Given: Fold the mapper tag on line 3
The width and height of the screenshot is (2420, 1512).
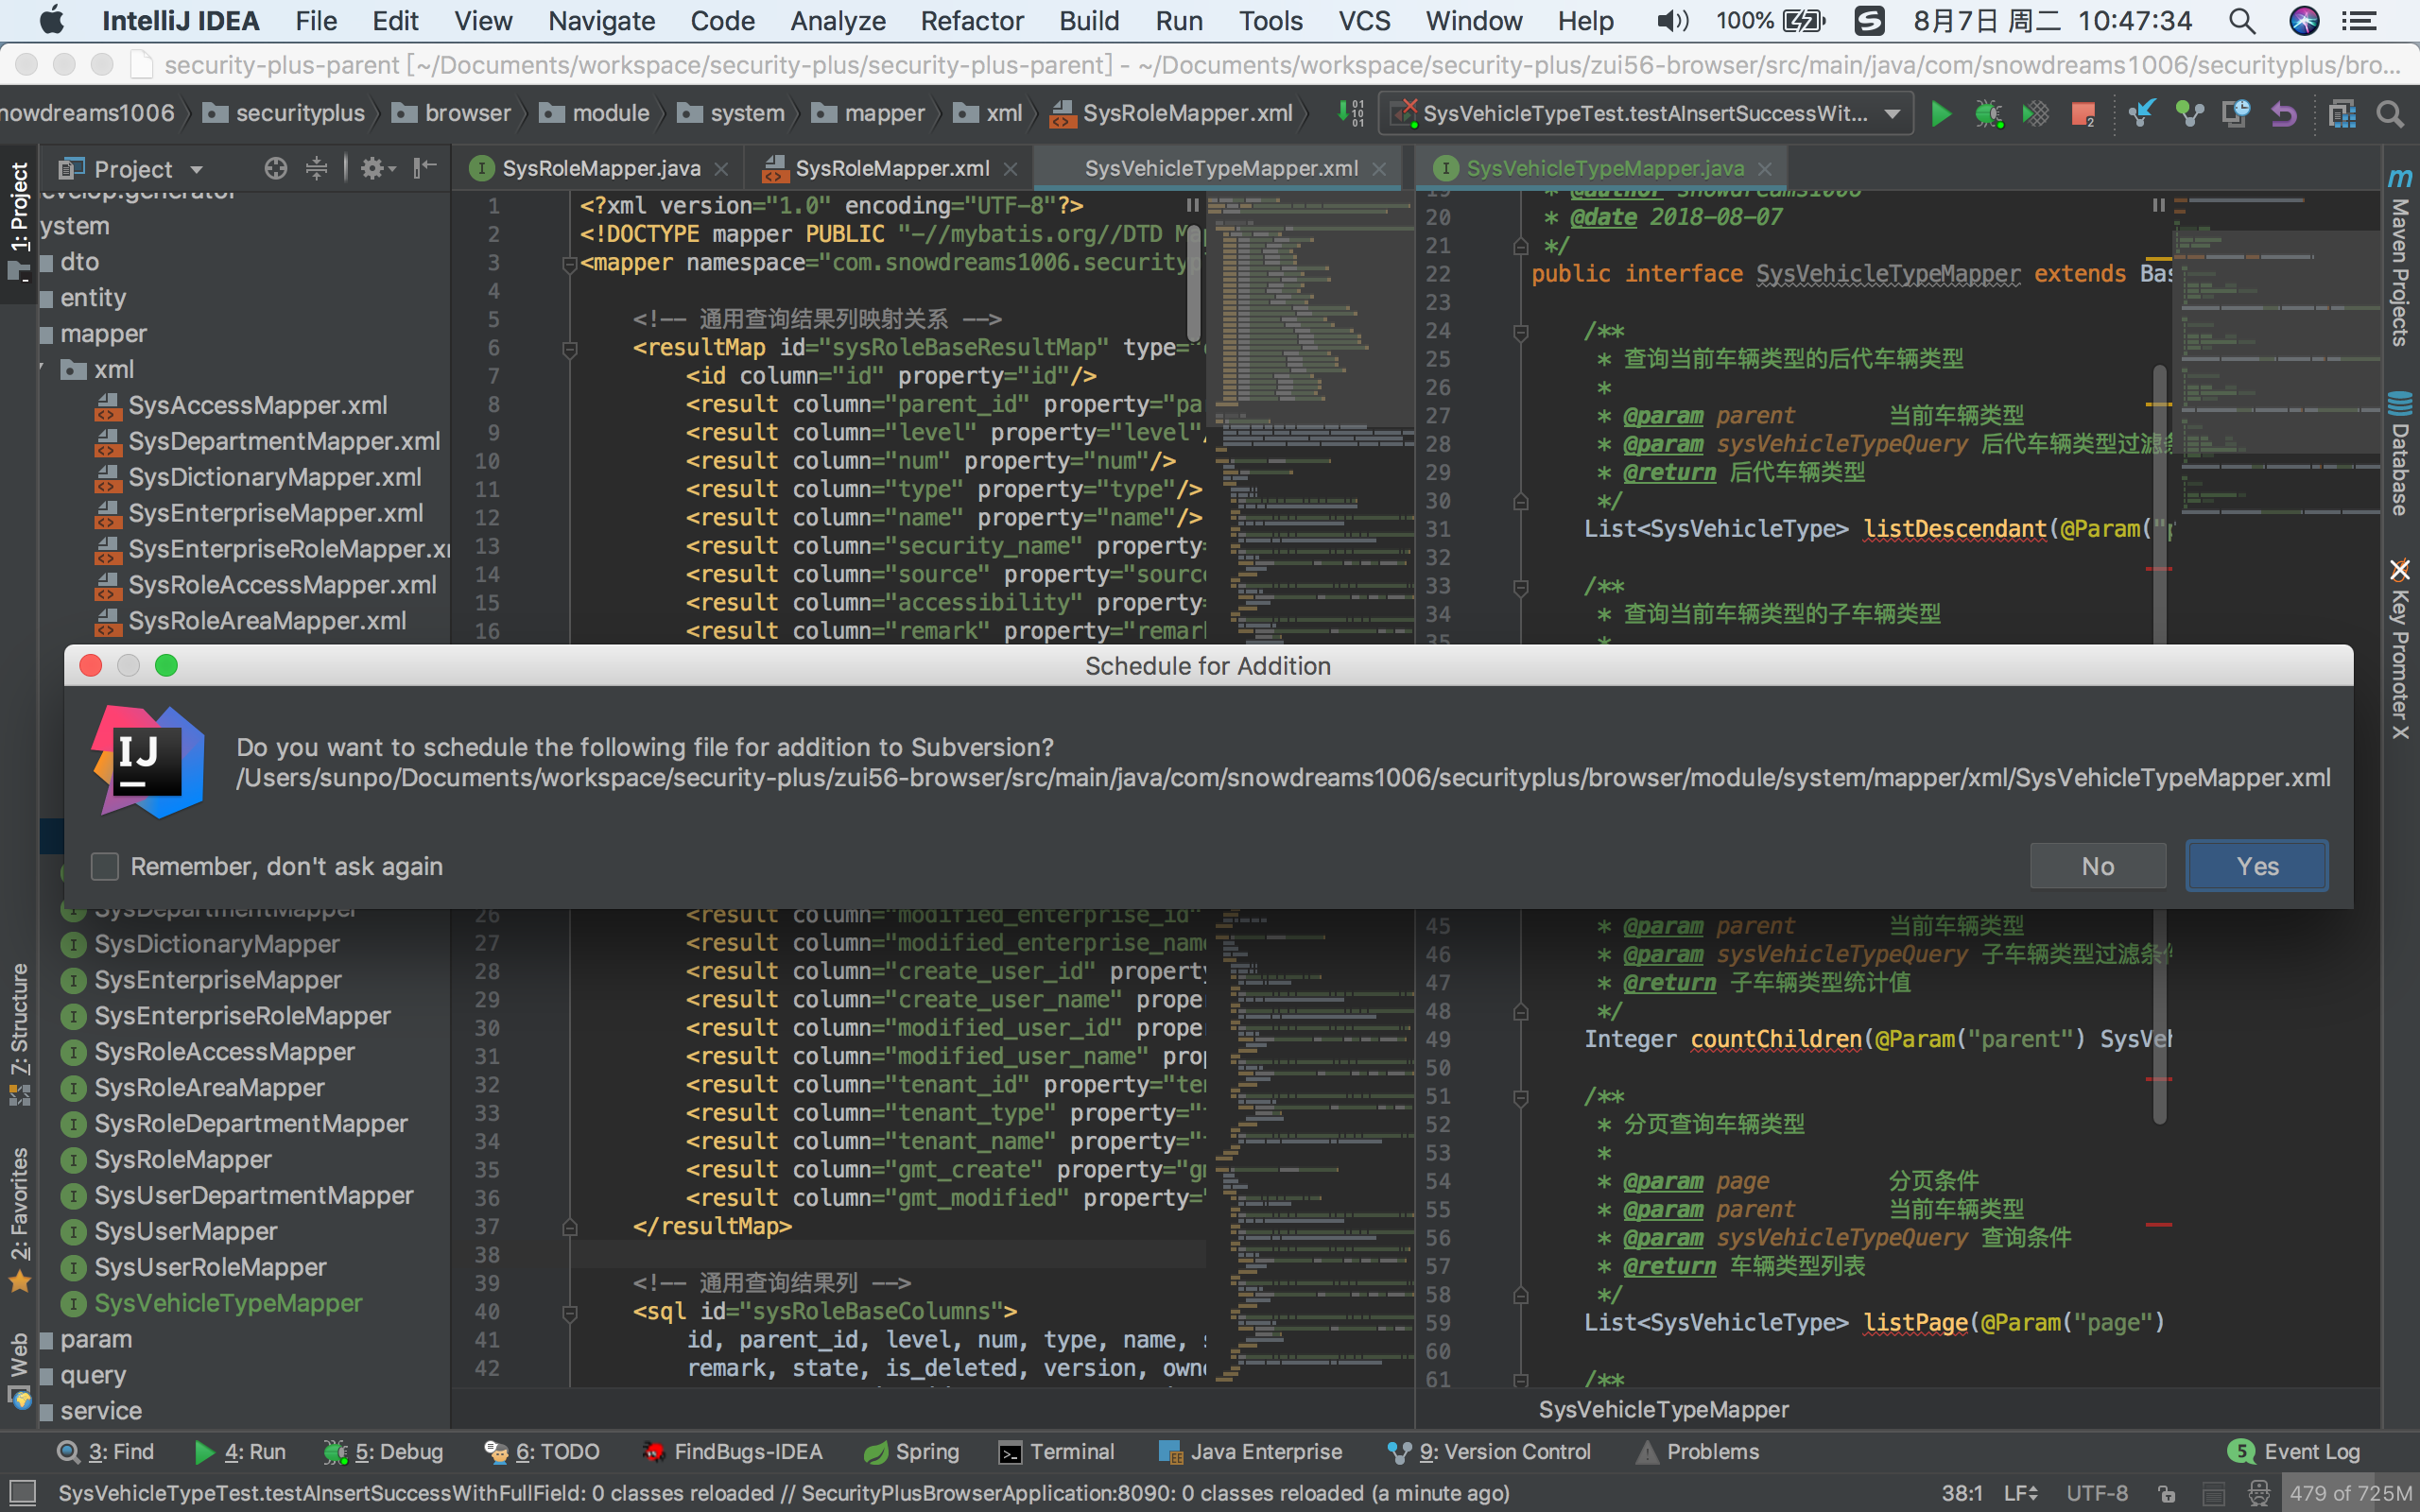Looking at the screenshot, I should (x=570, y=263).
